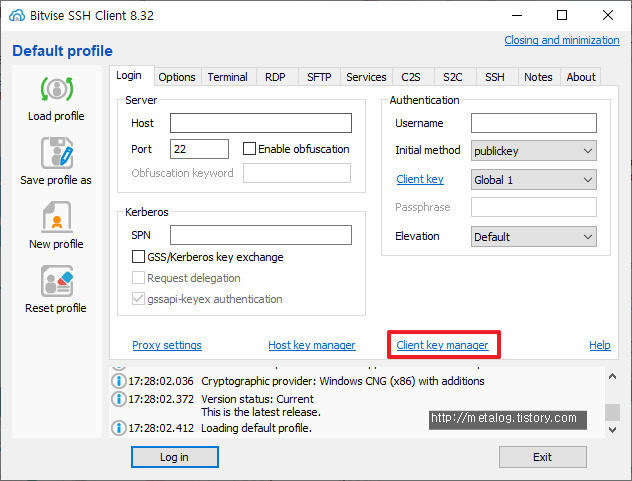Click the Load profile icon
This screenshot has width=632, height=481.
57,89
